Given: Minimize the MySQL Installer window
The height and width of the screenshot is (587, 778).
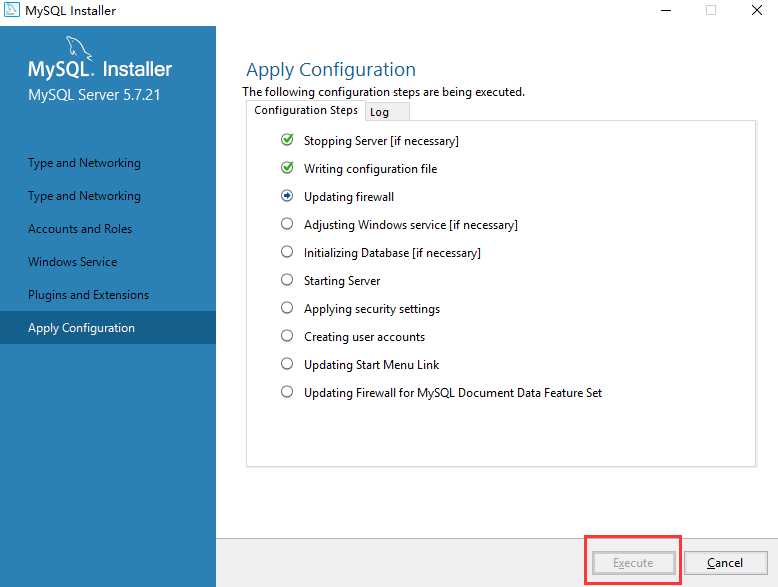Looking at the screenshot, I should coord(666,10).
